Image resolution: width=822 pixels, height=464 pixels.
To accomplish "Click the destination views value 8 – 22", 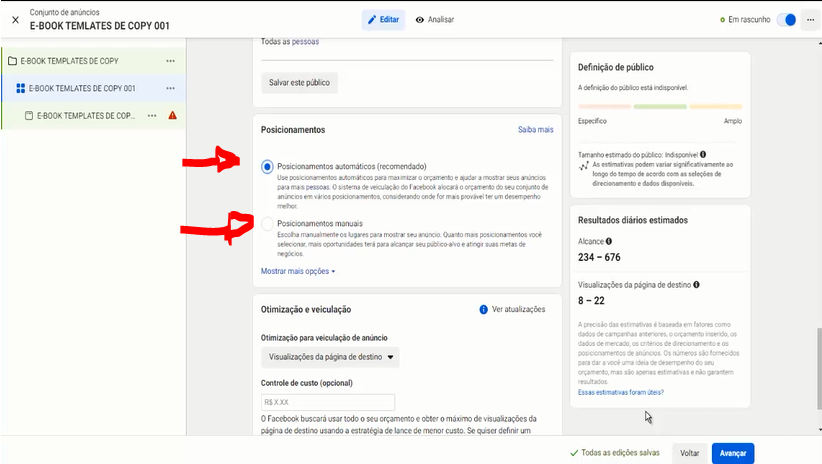I will [x=591, y=301].
